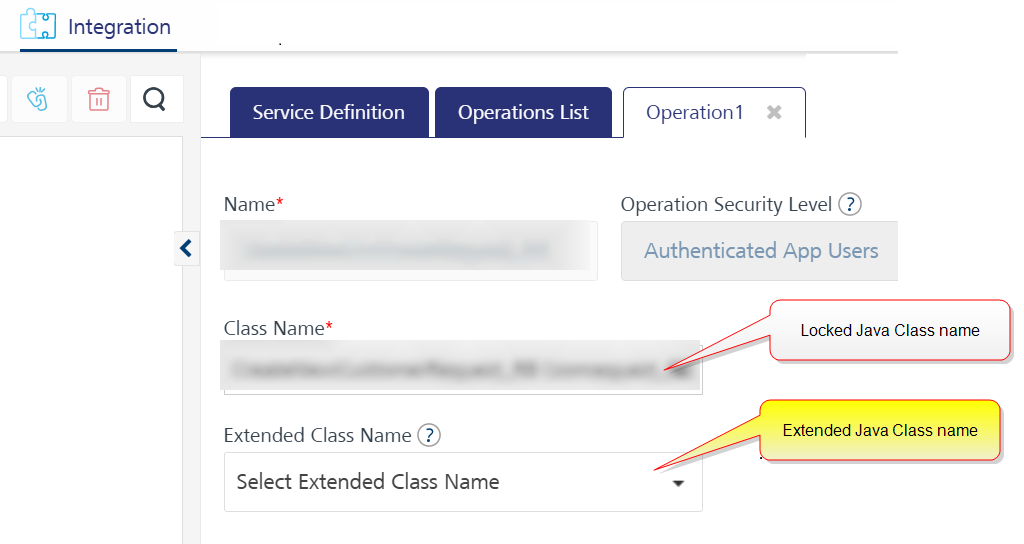Click the yellow Extended Java Class name callout
Viewport: 1024px width, 544px height.
(880, 430)
